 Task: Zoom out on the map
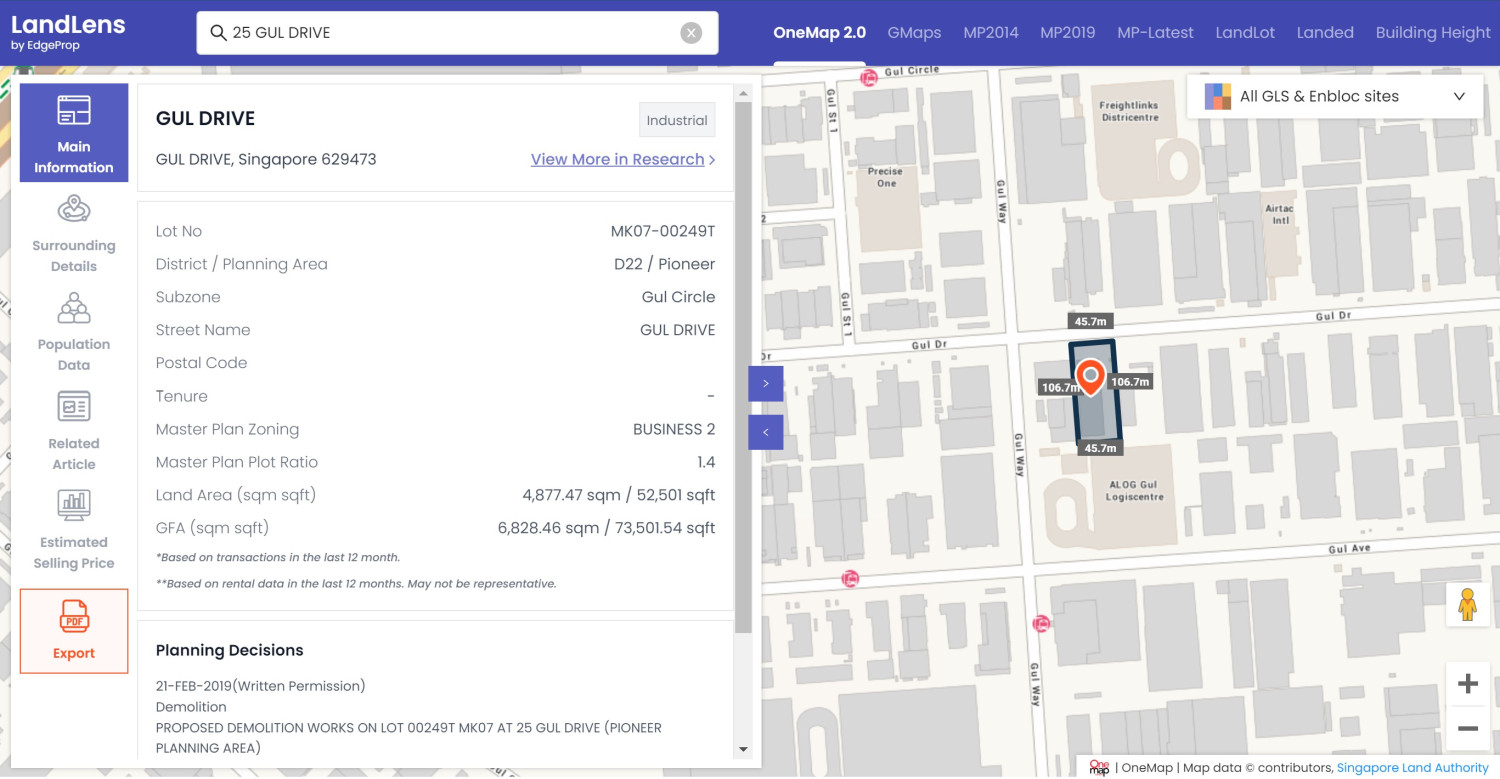[1467, 729]
